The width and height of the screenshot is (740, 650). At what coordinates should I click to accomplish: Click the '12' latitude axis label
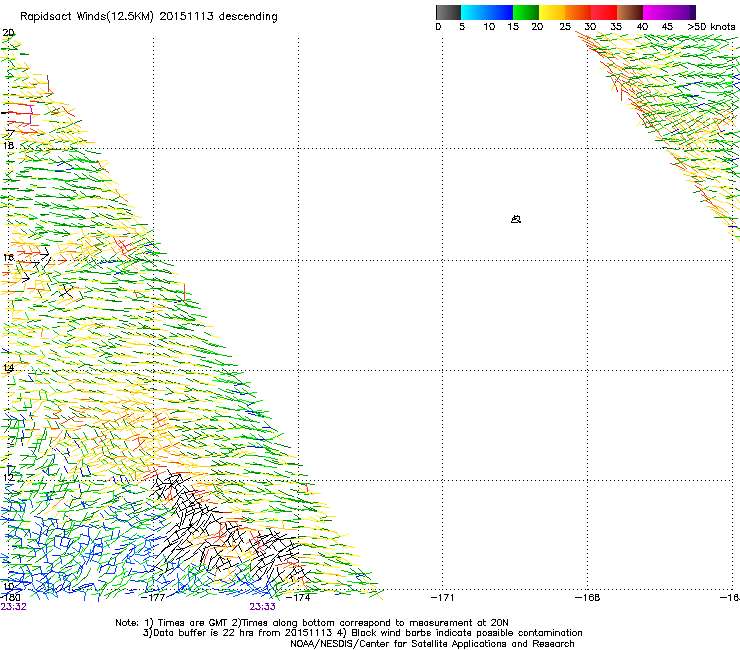[x=8, y=478]
